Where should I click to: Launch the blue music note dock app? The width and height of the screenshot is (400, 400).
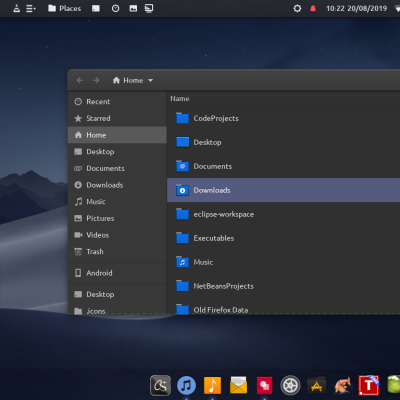(186, 385)
